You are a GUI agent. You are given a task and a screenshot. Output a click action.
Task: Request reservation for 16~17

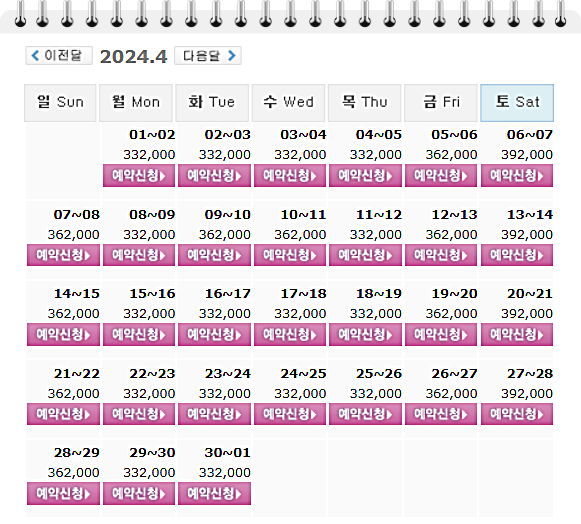(214, 335)
